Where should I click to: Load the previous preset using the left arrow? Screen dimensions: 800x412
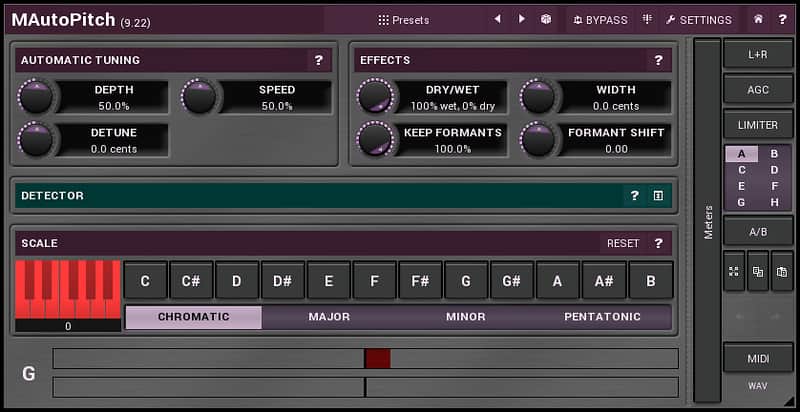[497, 19]
